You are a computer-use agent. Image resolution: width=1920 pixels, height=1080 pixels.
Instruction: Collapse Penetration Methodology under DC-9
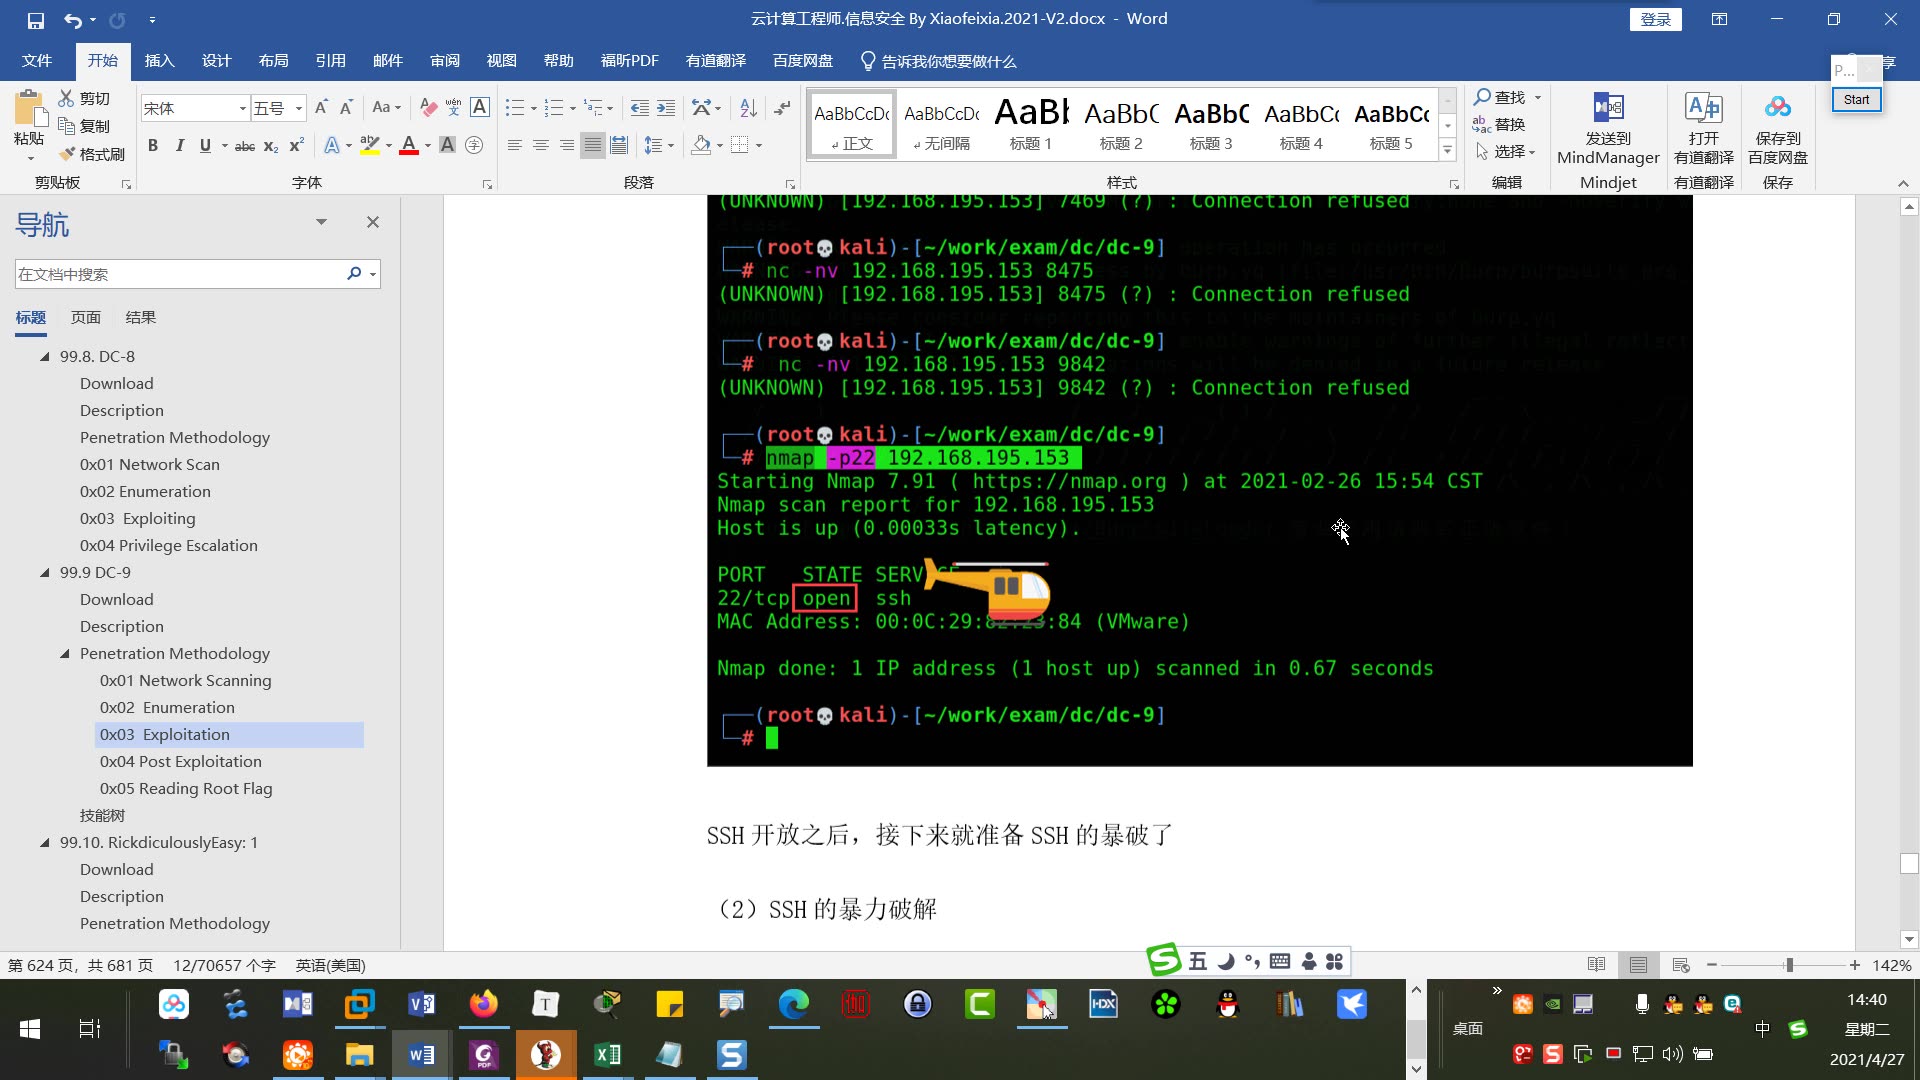(65, 654)
